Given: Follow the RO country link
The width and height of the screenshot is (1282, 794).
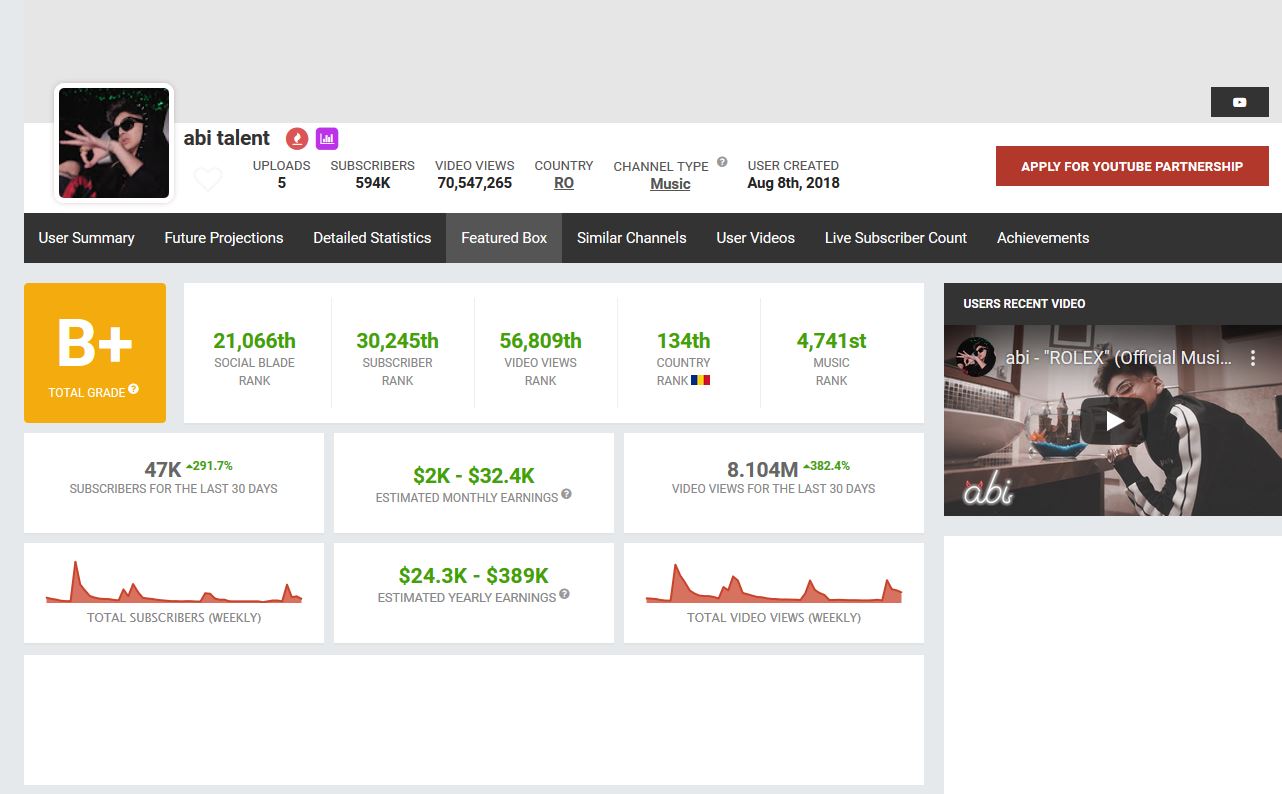Looking at the screenshot, I should pyautogui.click(x=564, y=184).
